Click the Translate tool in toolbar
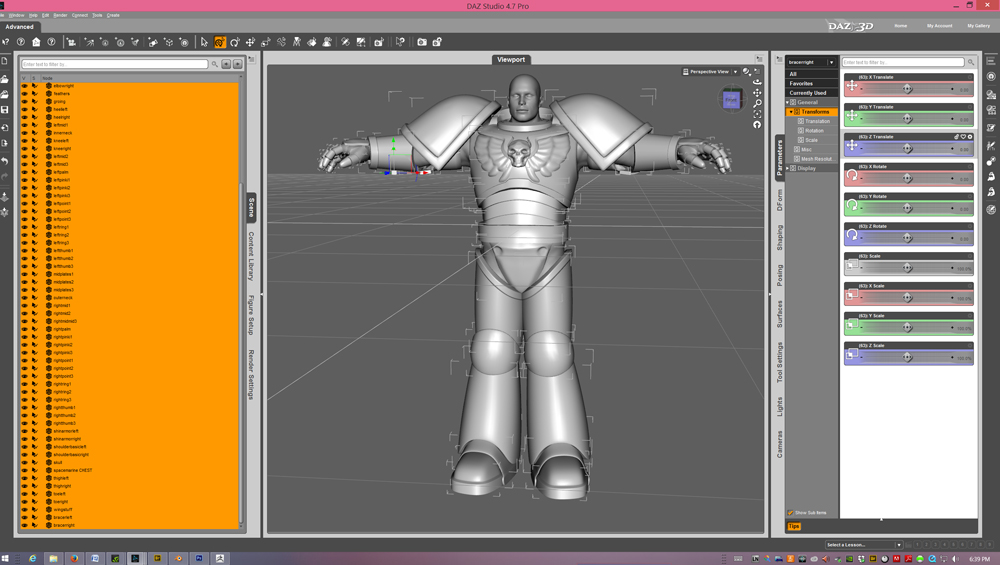Screen dimensions: 1000x565 tap(250, 43)
